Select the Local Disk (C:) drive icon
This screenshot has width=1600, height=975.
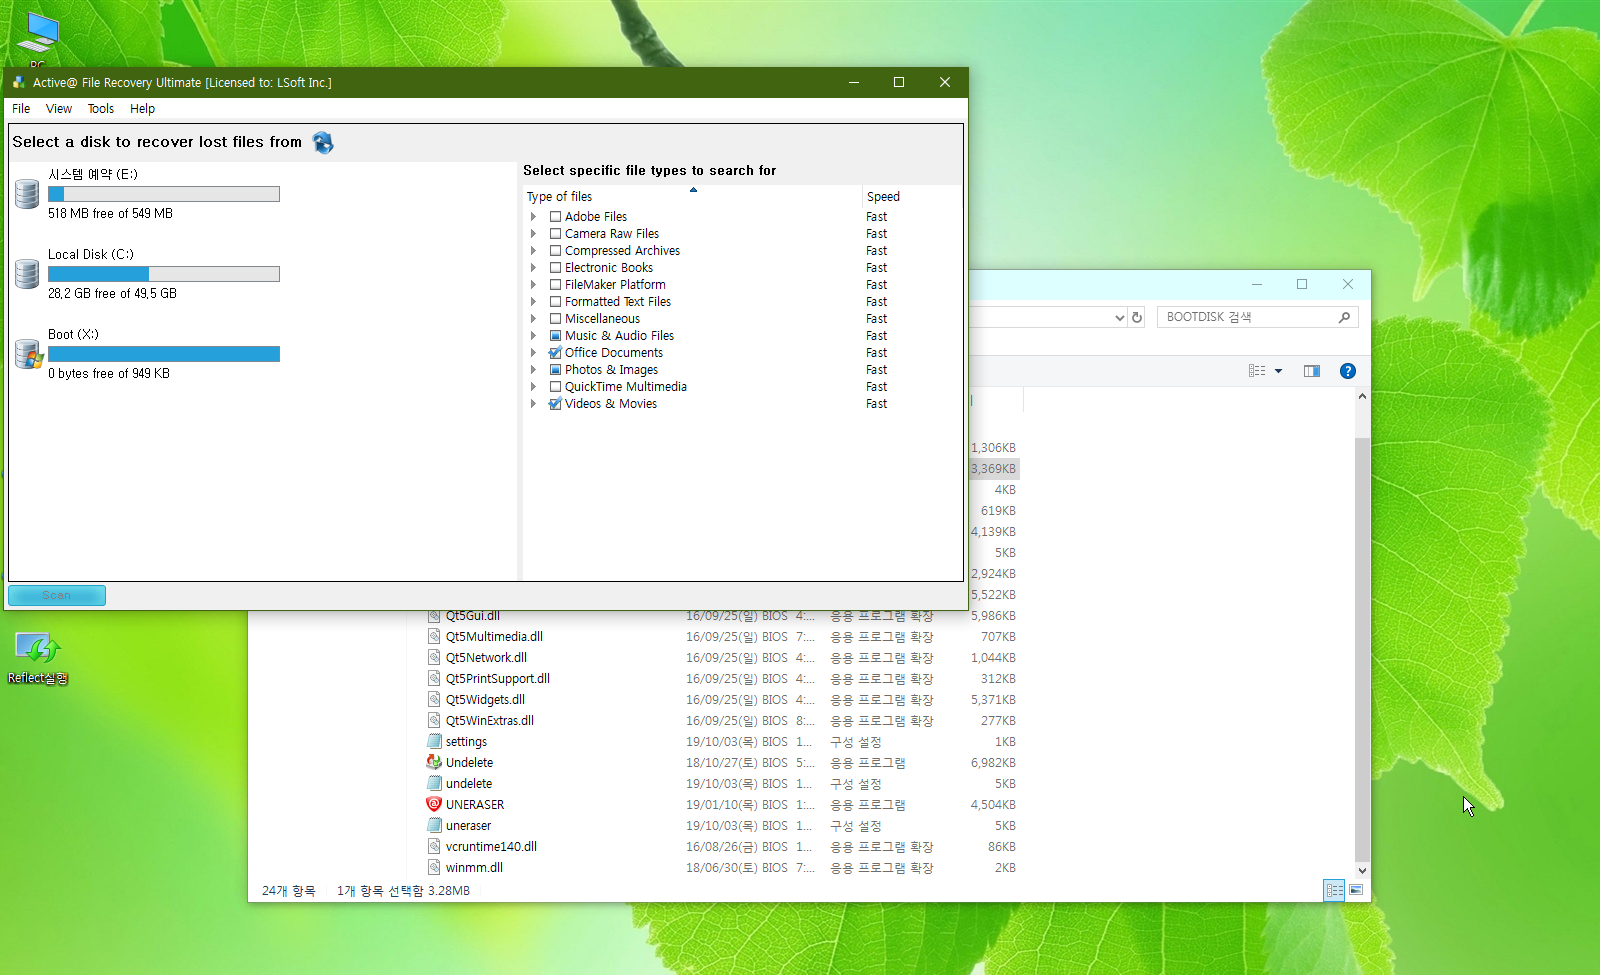[x=27, y=274]
